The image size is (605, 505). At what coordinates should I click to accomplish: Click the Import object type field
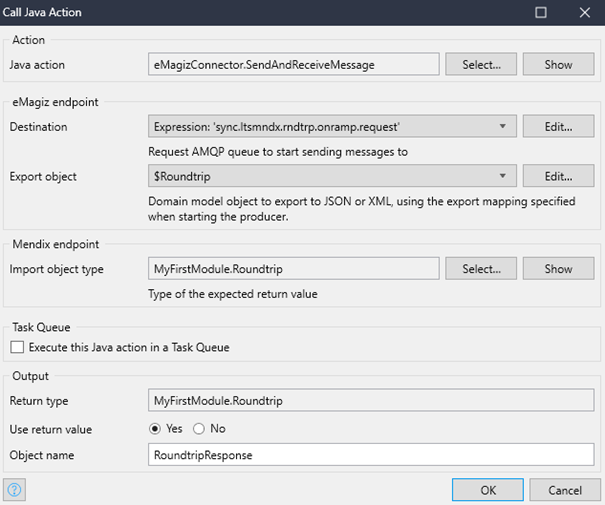click(294, 269)
